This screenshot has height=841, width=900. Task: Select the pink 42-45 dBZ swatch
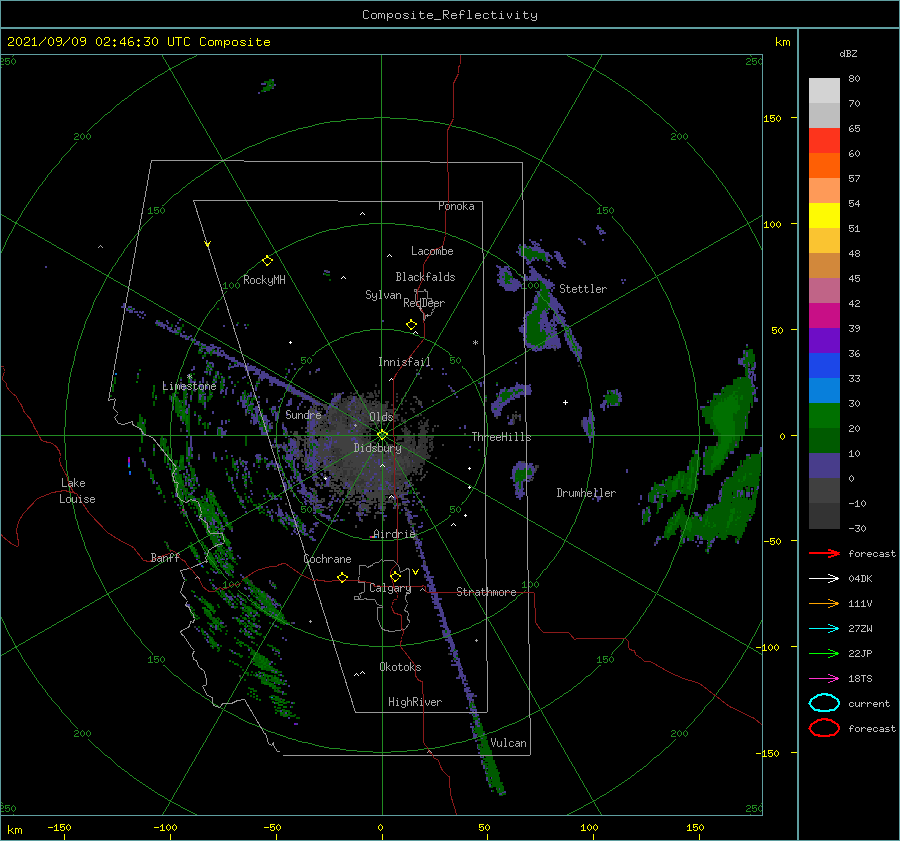point(824,290)
